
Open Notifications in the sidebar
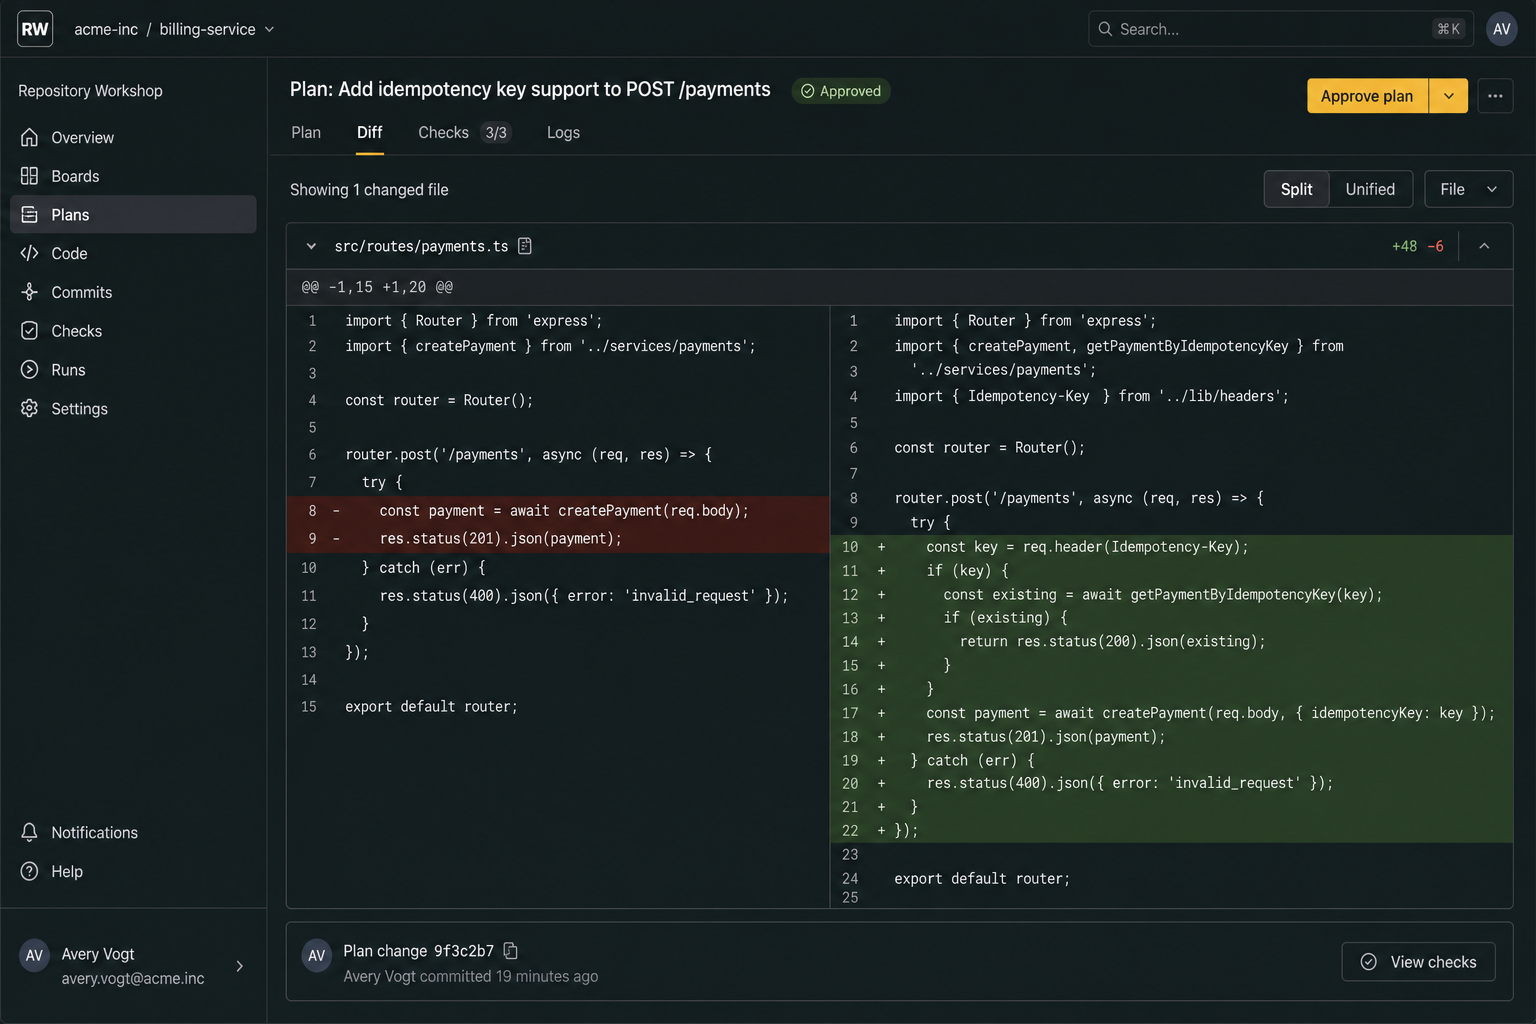133,832
